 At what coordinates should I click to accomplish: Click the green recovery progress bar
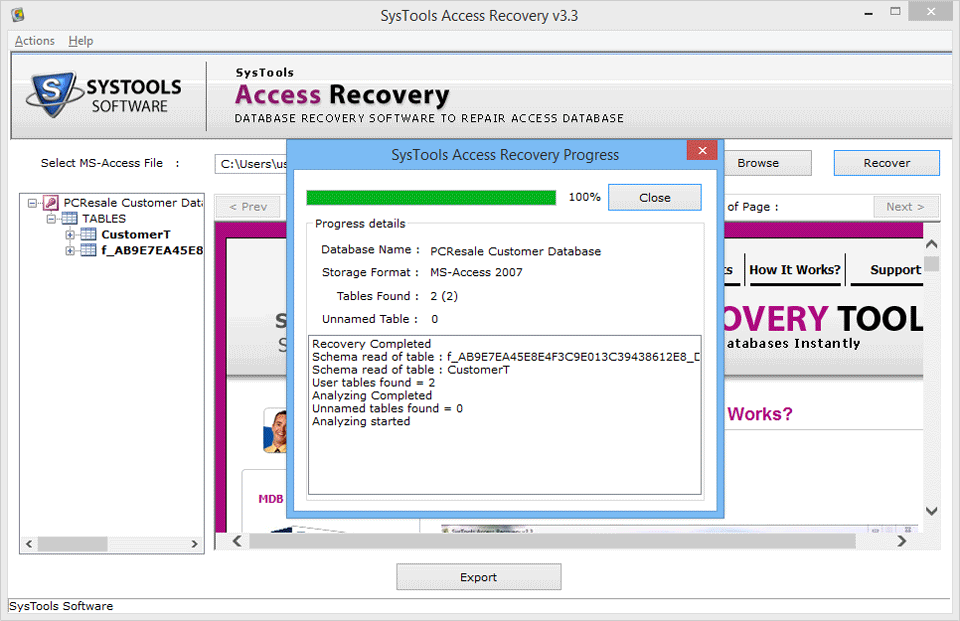tap(431, 197)
